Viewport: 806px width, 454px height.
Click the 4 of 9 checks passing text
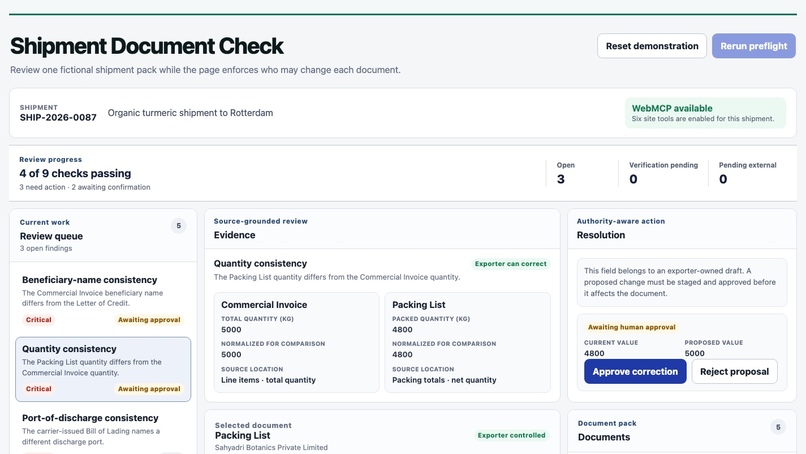(75, 173)
